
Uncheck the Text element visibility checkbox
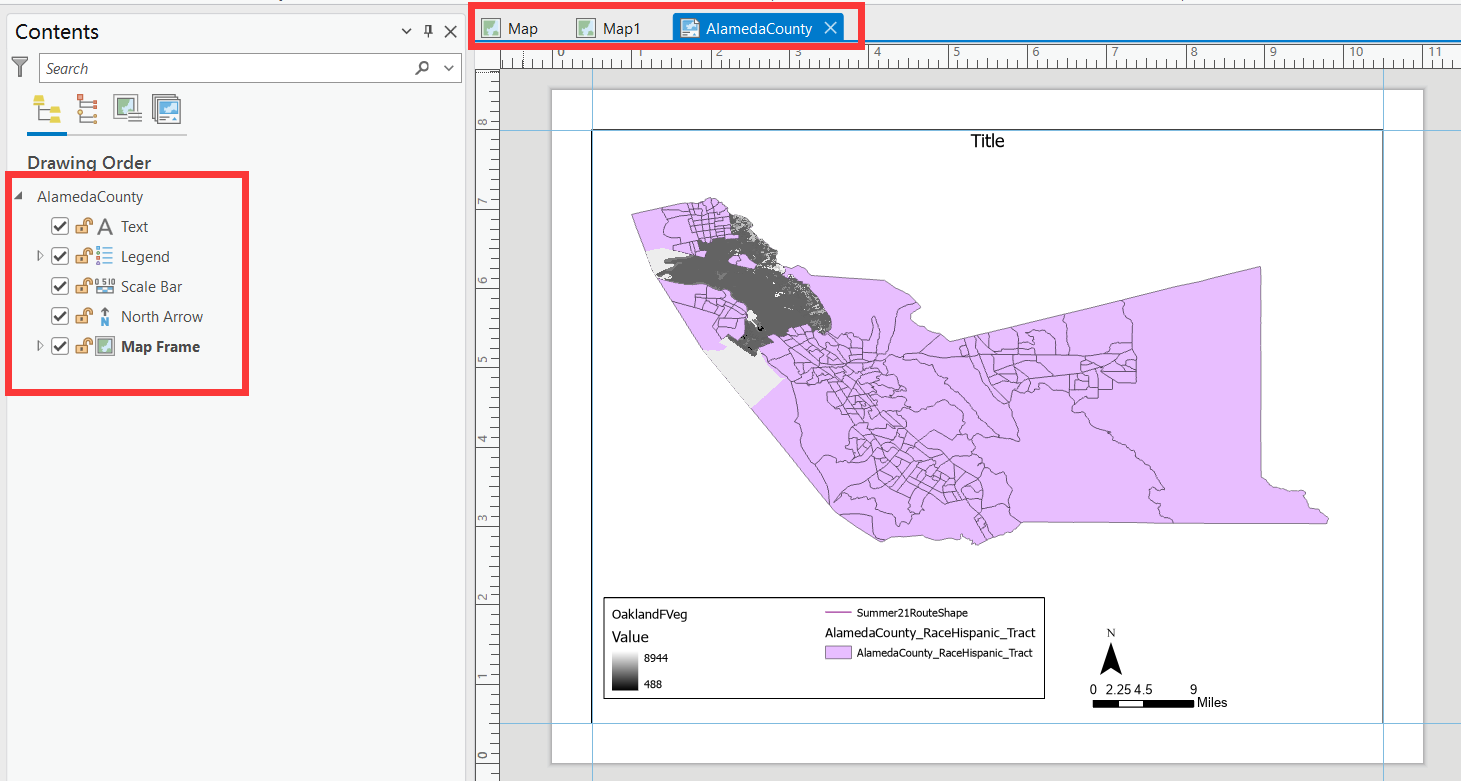(x=59, y=226)
